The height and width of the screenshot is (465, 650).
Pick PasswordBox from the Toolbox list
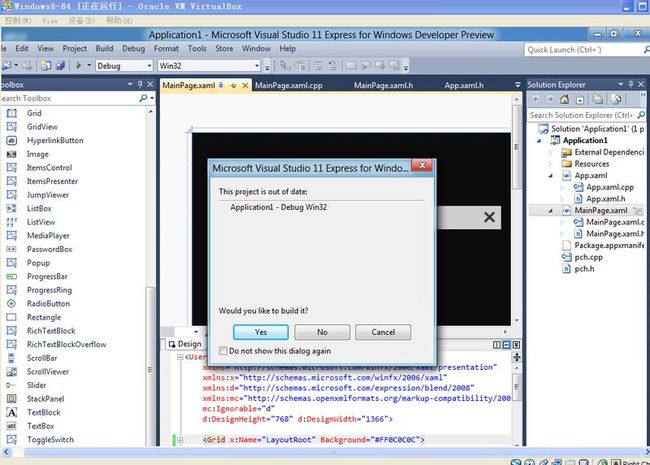click(x=49, y=249)
